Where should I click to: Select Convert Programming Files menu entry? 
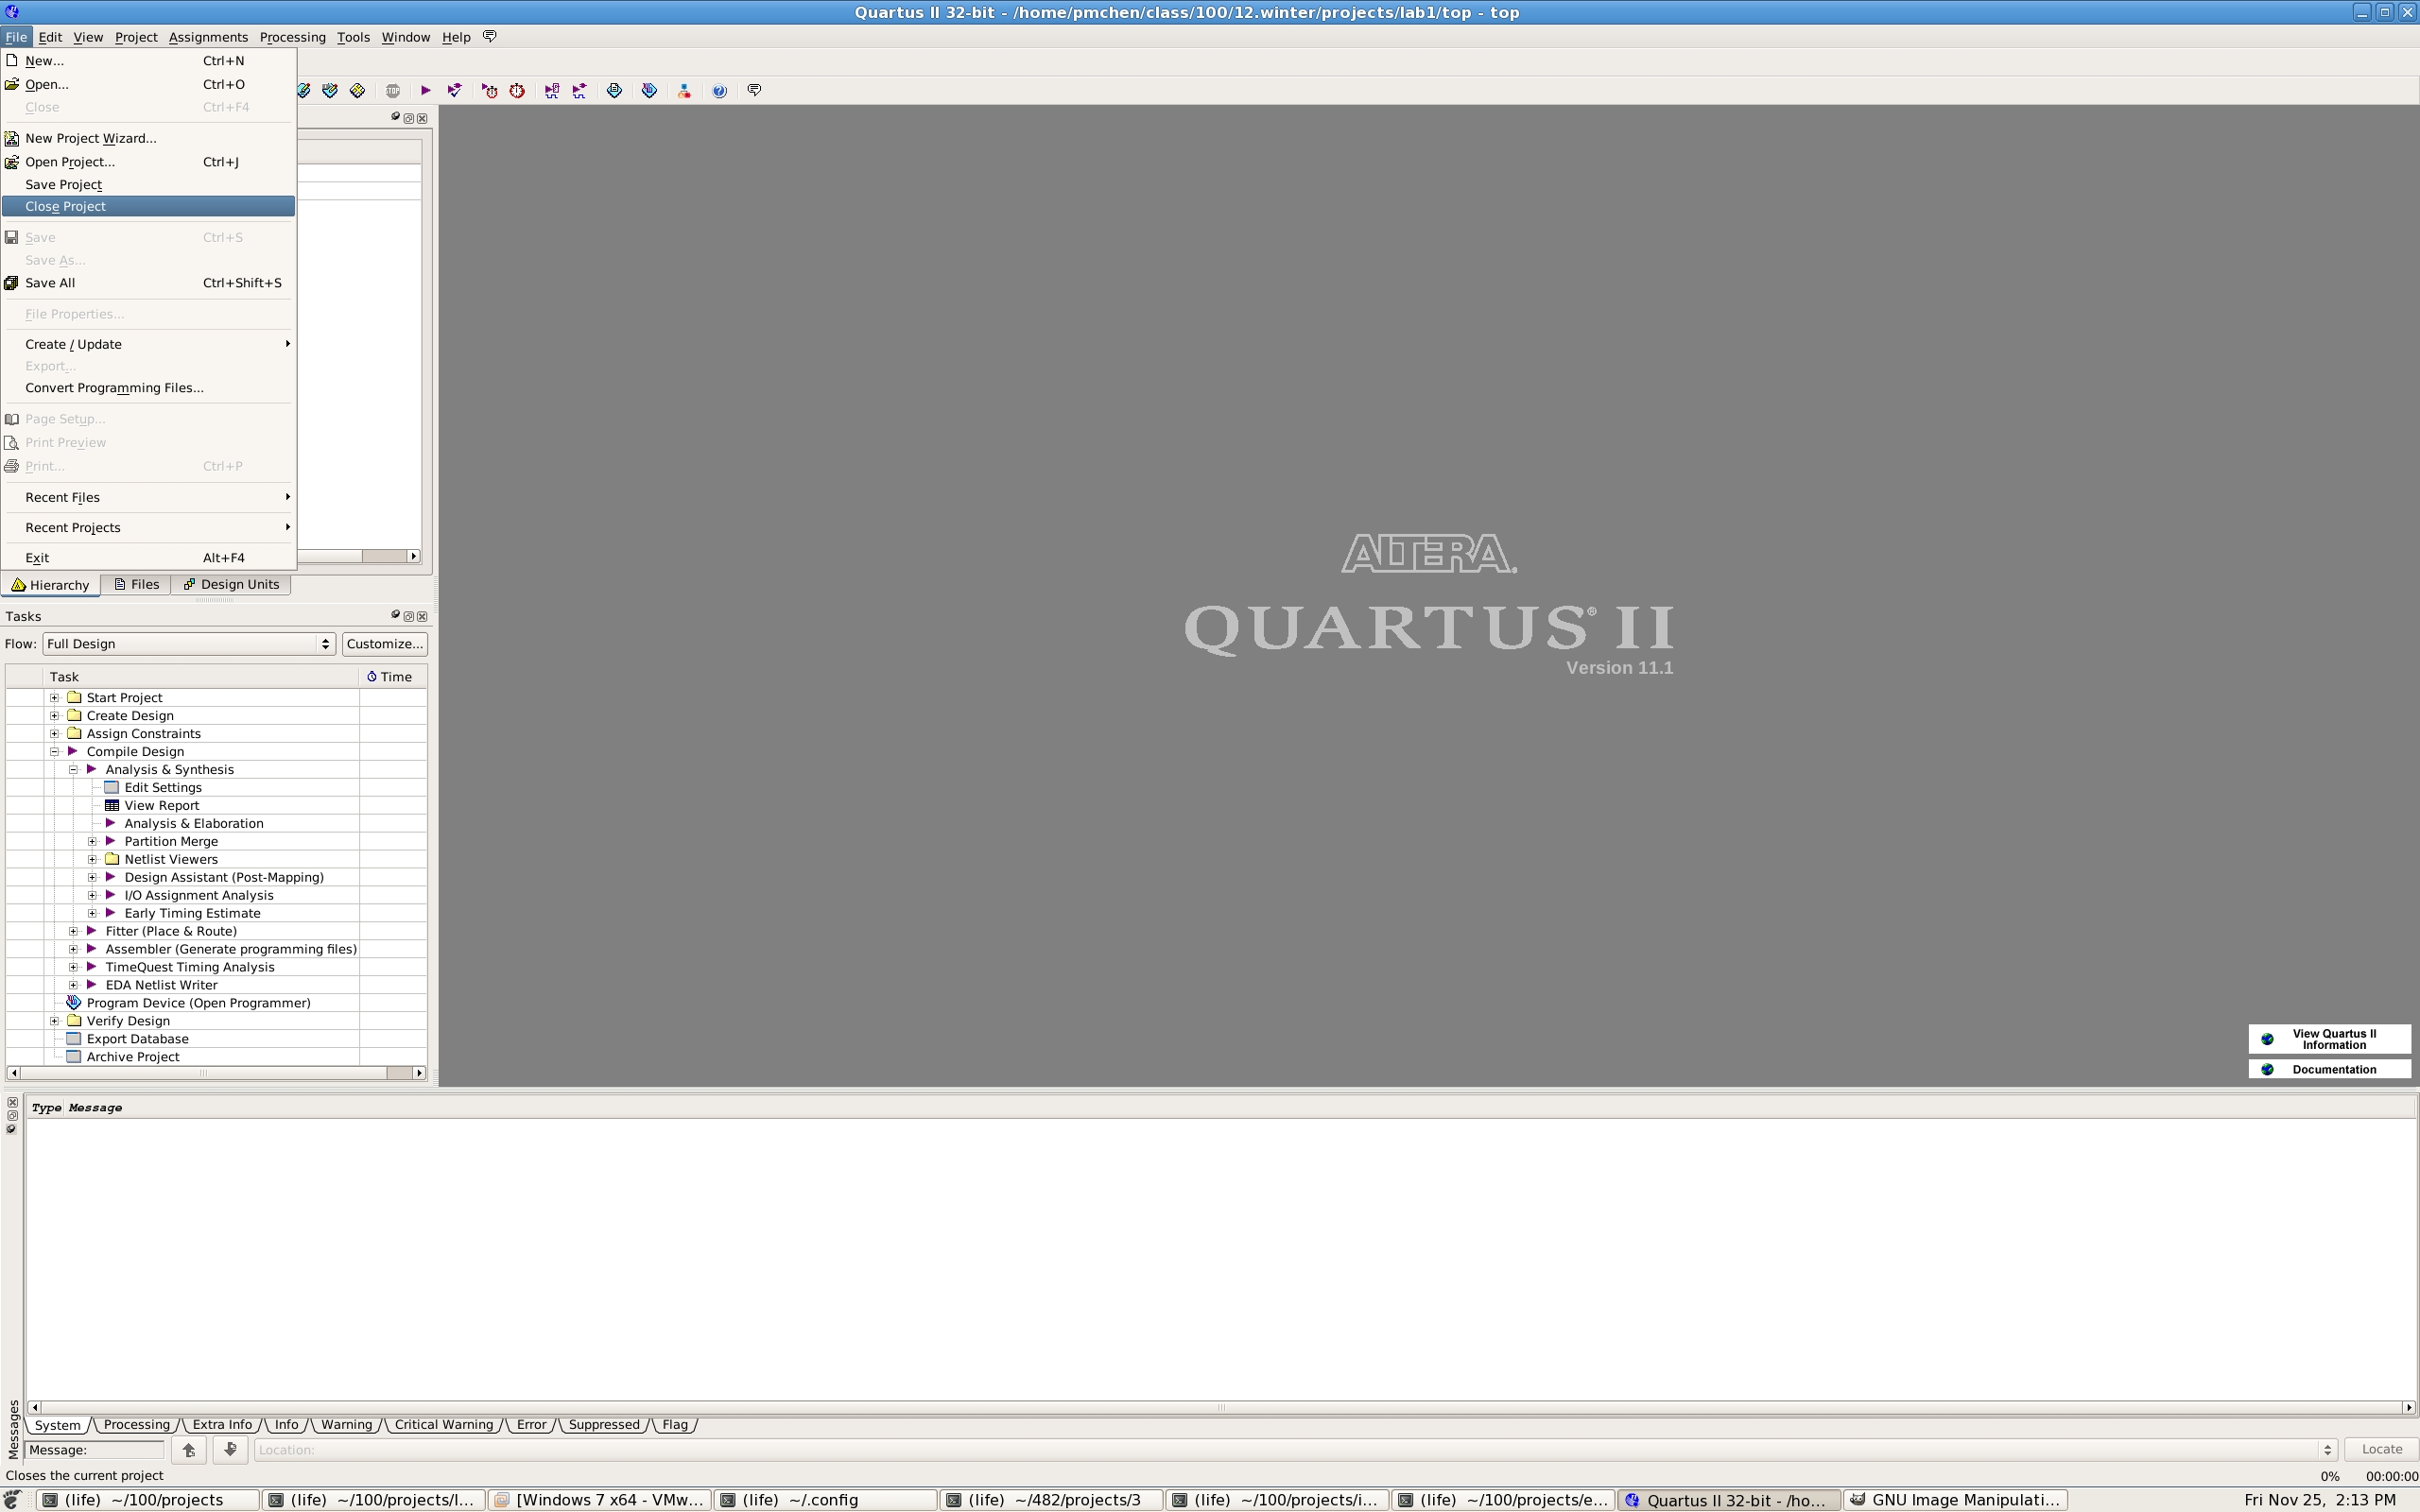pos(148,388)
